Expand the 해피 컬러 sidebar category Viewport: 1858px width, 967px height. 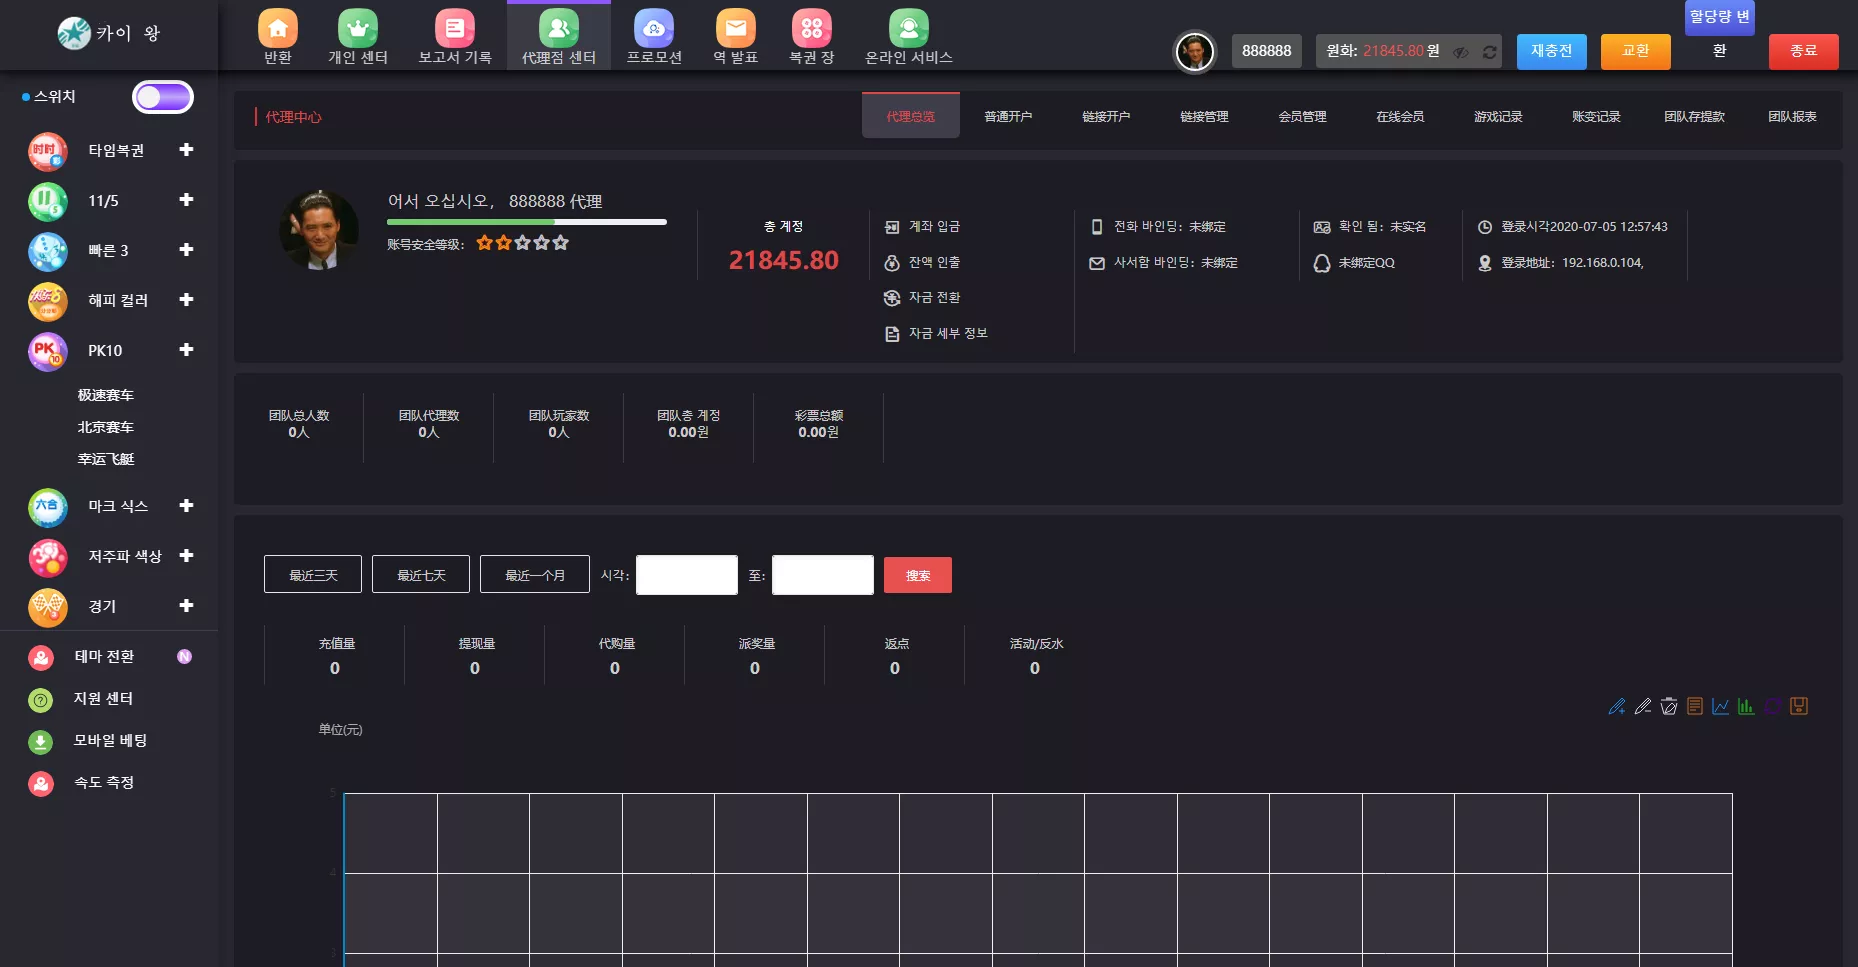[x=186, y=300]
